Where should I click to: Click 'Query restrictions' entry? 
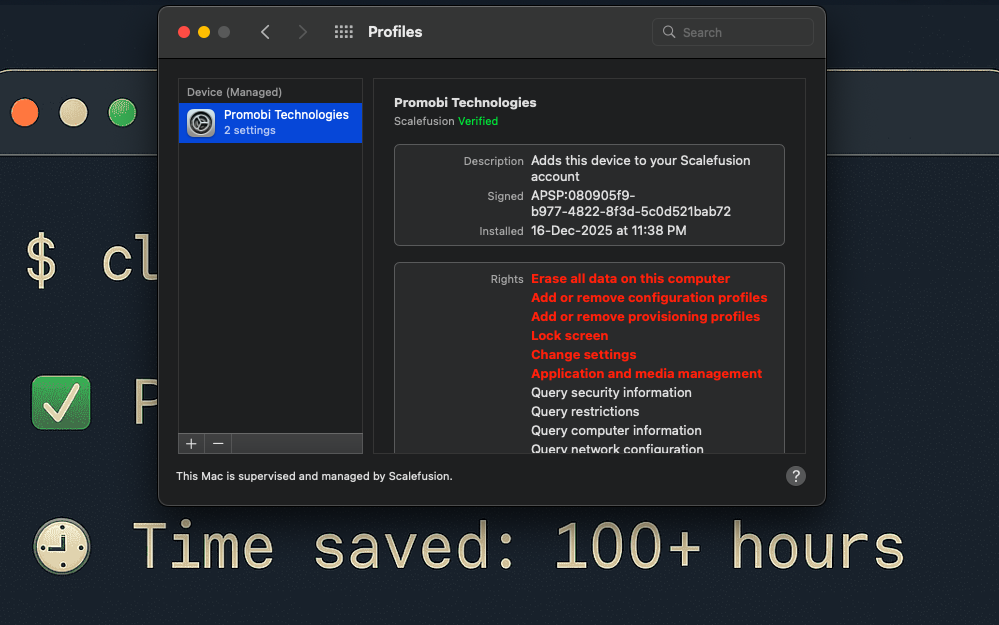585,412
